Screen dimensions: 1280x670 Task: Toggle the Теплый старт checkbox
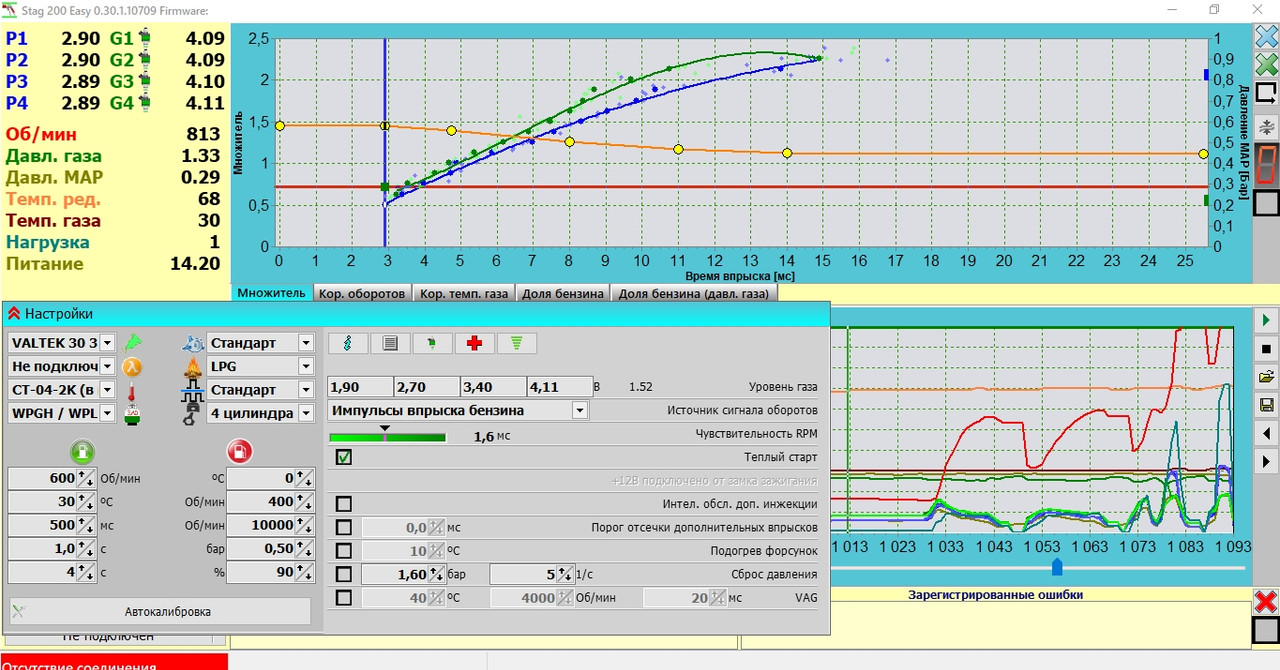tap(344, 457)
